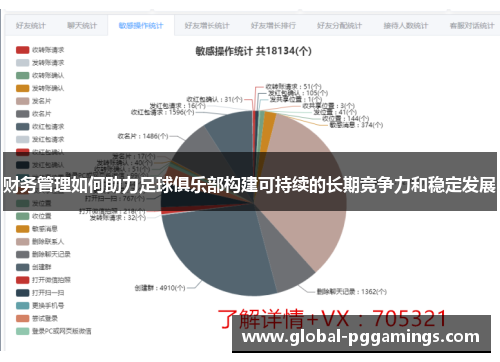
Task: Go to the 好友增长统计 tab
Action: click(207, 26)
